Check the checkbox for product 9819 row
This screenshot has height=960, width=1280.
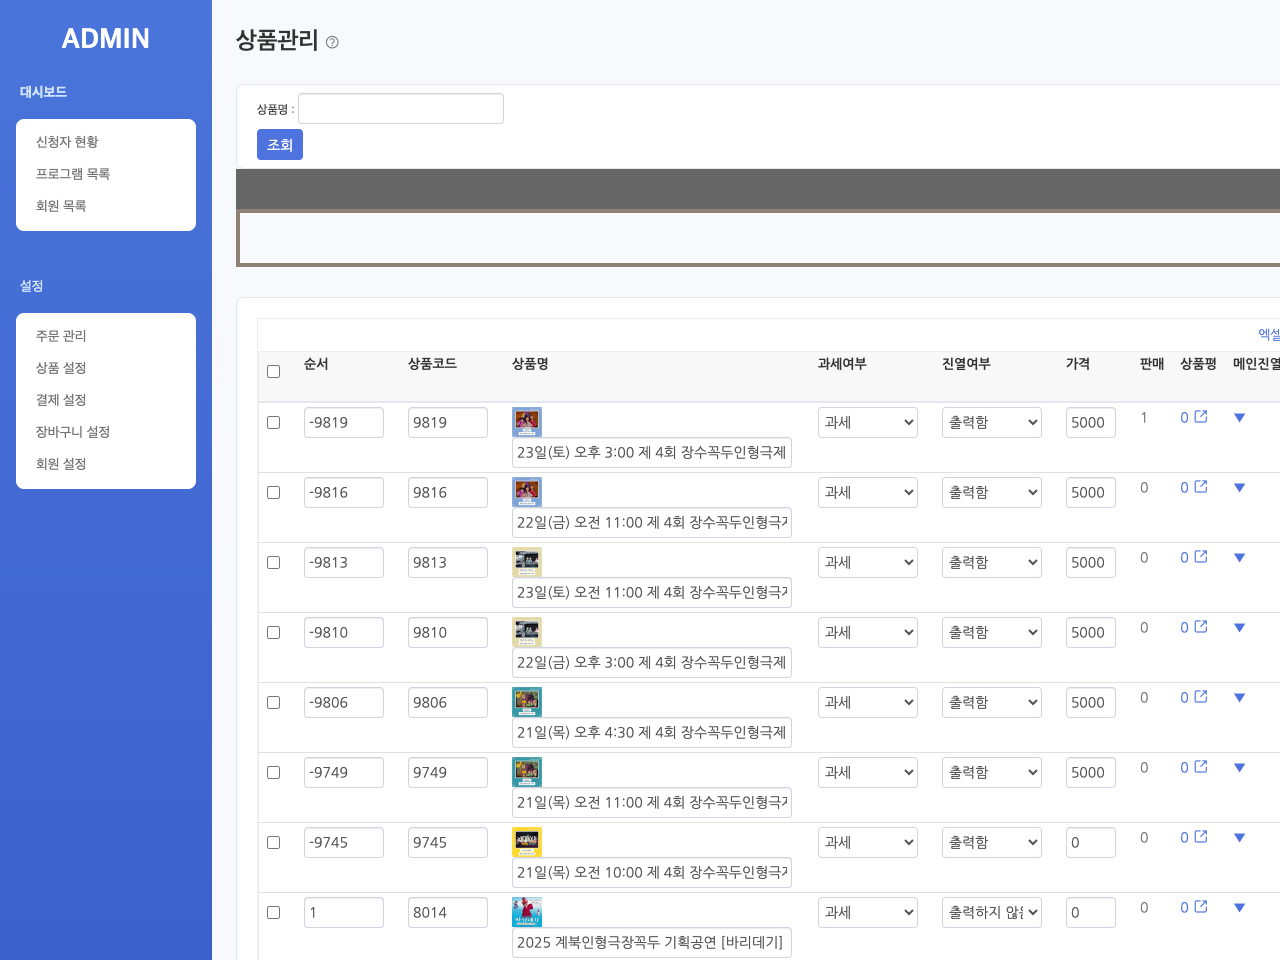pyautogui.click(x=274, y=423)
